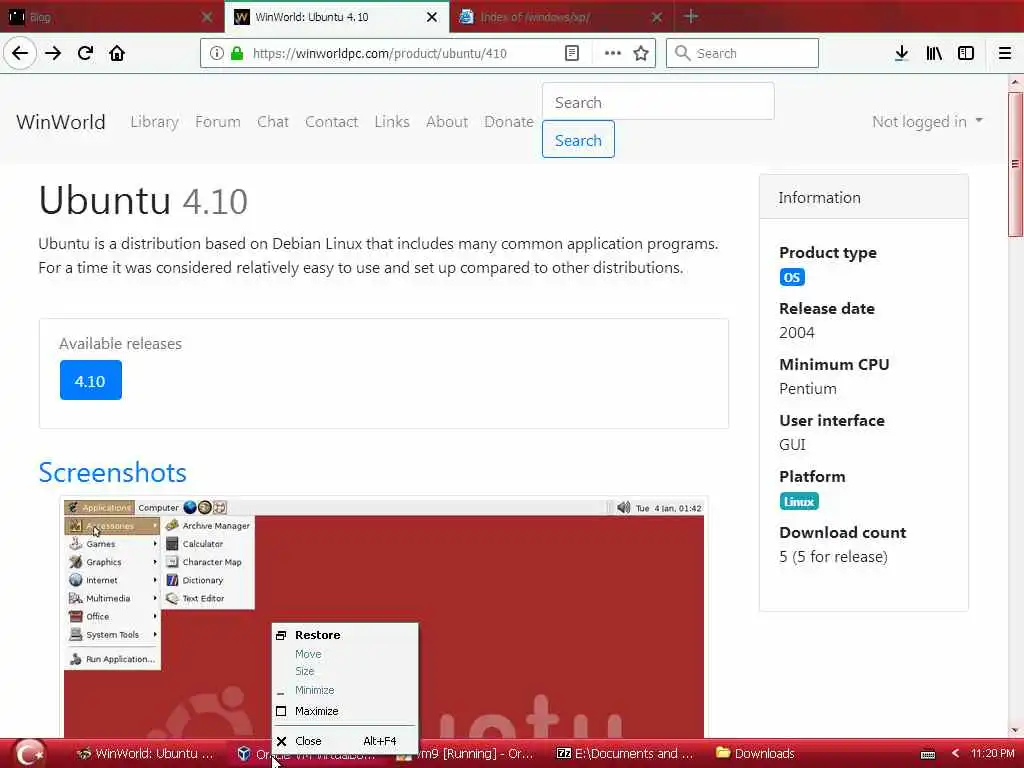Screen dimensions: 1024x768
Task: Go forward to the next page
Action: (53, 53)
